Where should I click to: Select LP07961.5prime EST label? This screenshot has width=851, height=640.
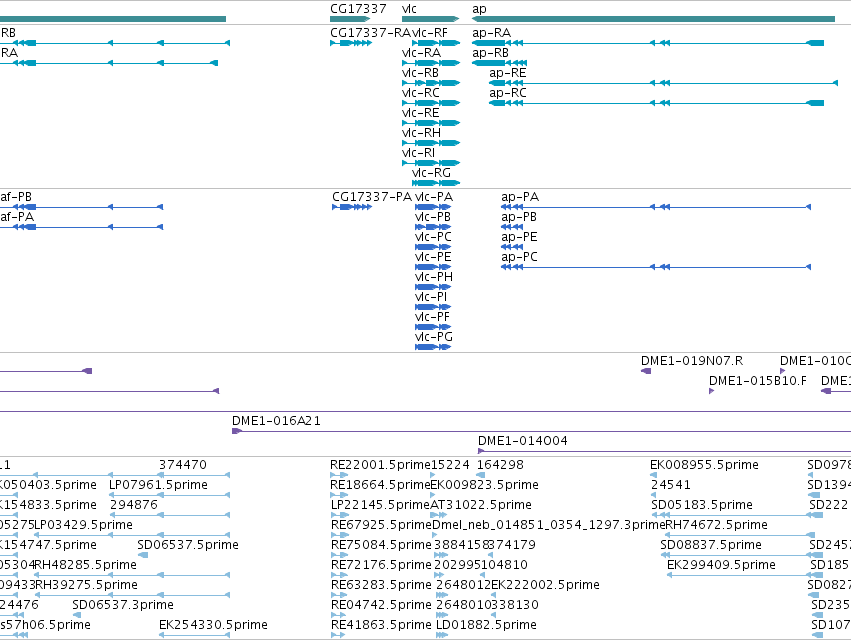158,485
